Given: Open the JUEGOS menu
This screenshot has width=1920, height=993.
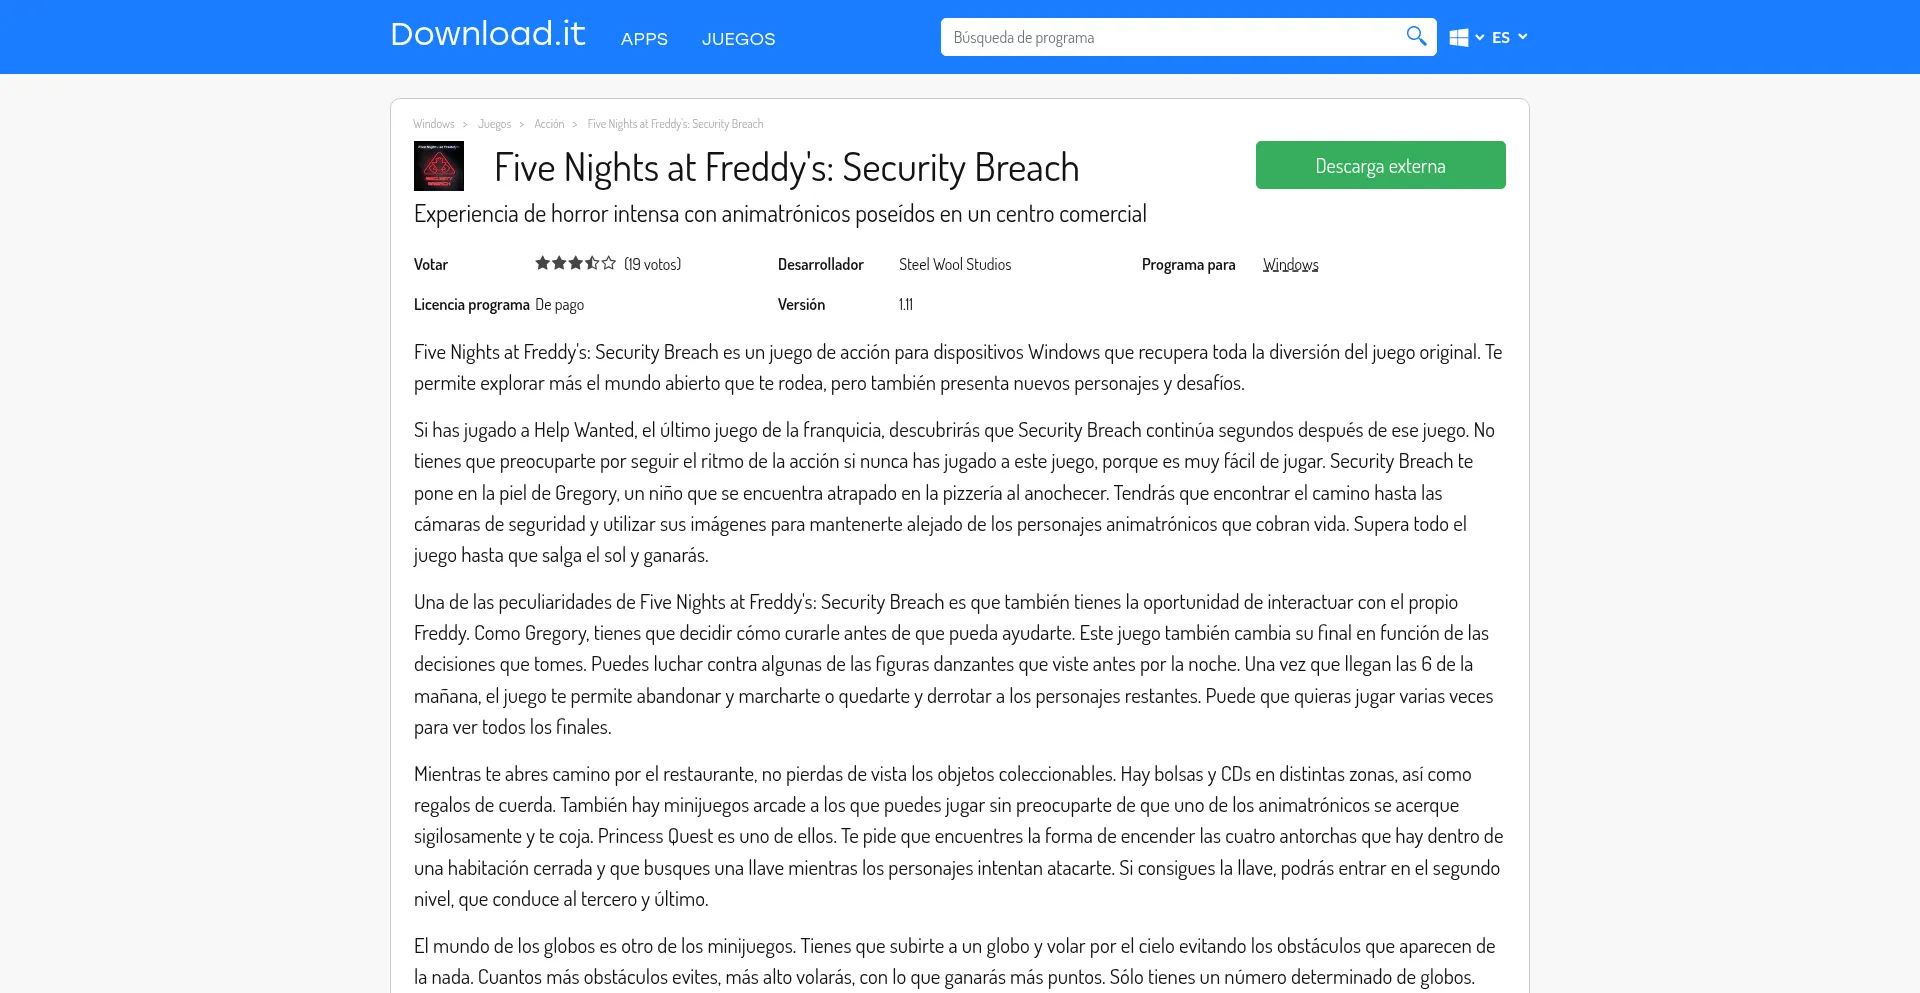Looking at the screenshot, I should coord(738,39).
